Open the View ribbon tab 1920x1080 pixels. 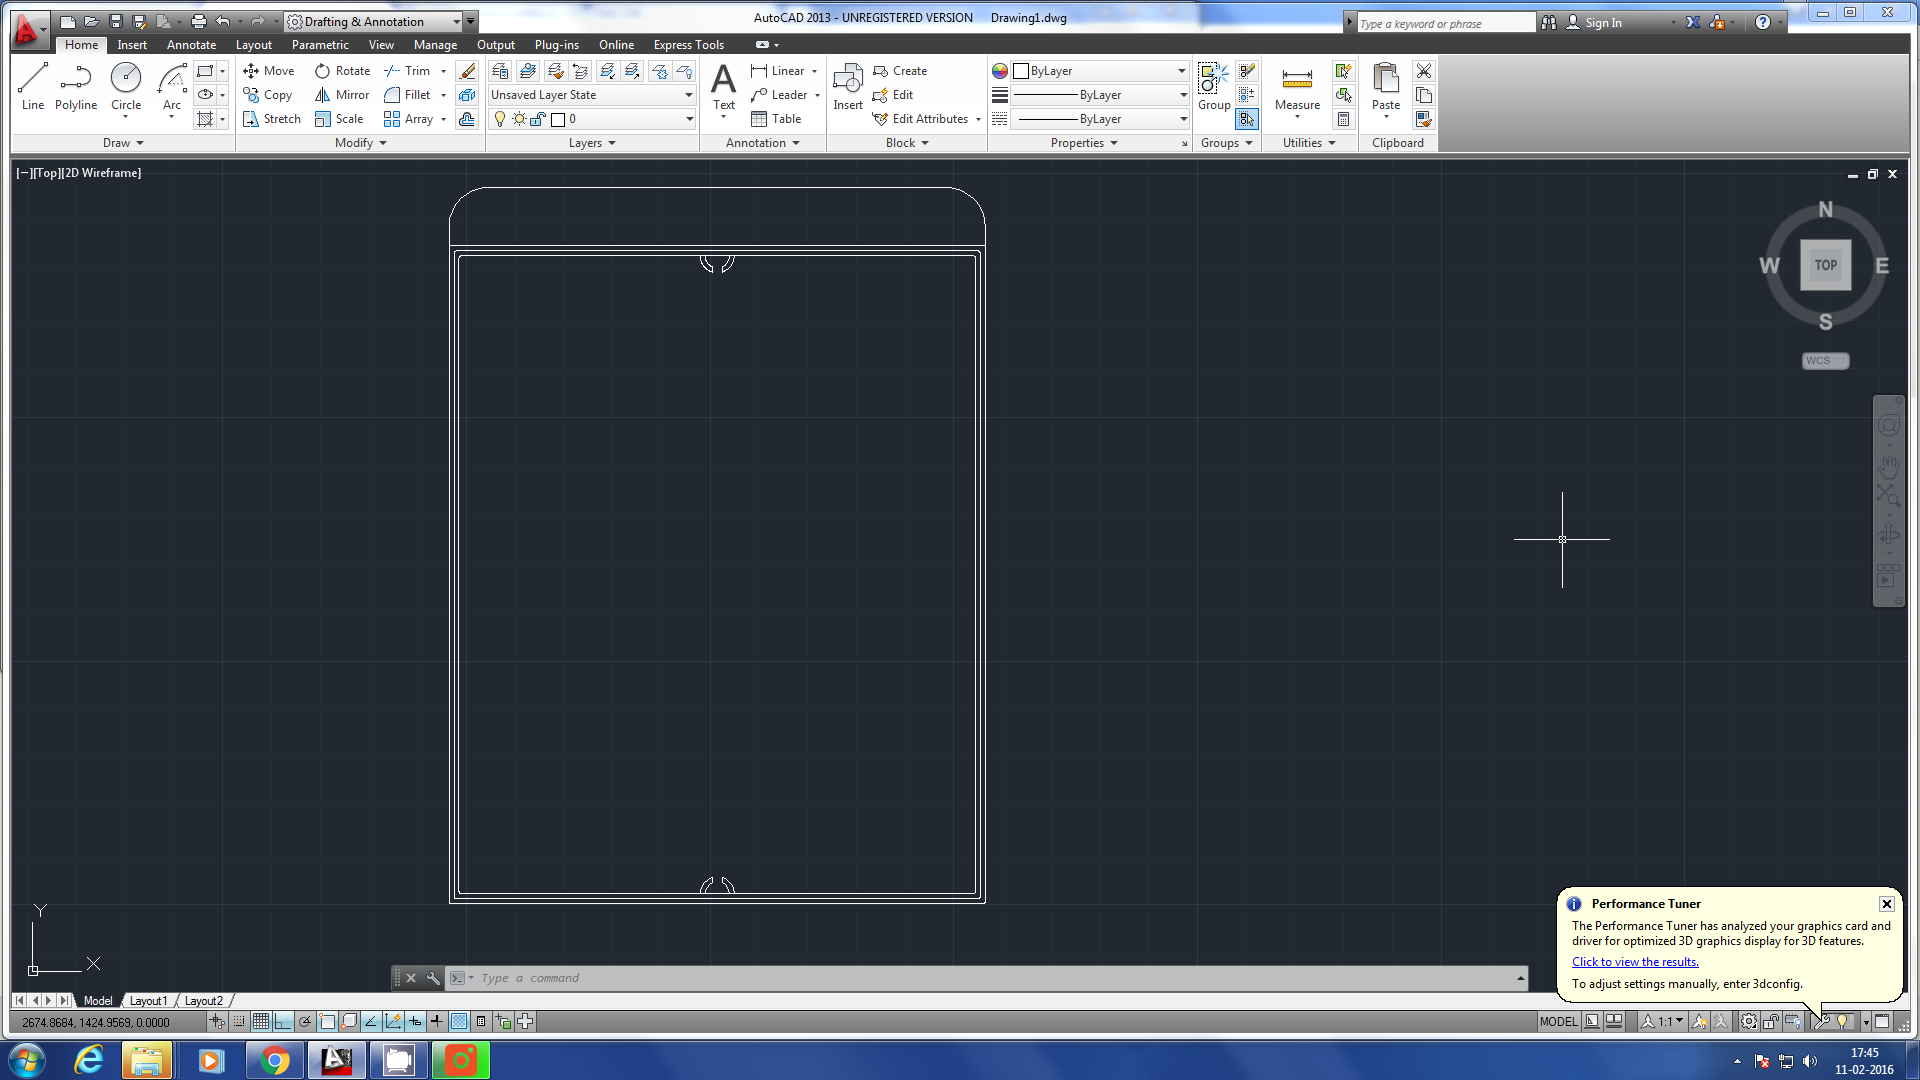pyautogui.click(x=381, y=45)
